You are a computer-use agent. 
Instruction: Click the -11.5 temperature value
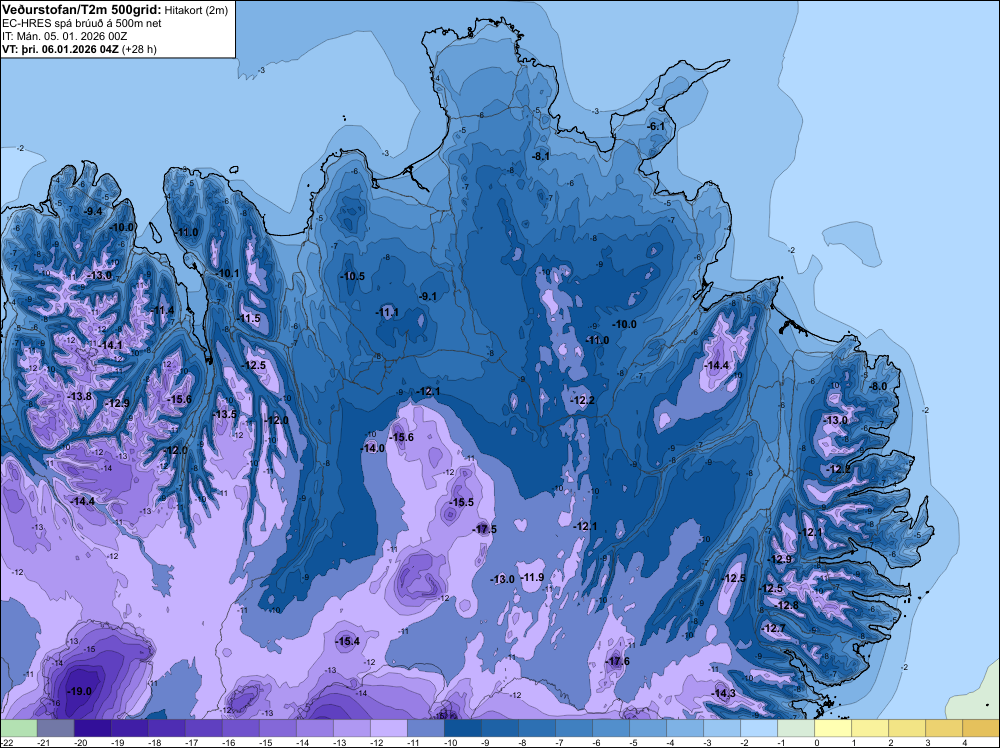[x=249, y=318]
